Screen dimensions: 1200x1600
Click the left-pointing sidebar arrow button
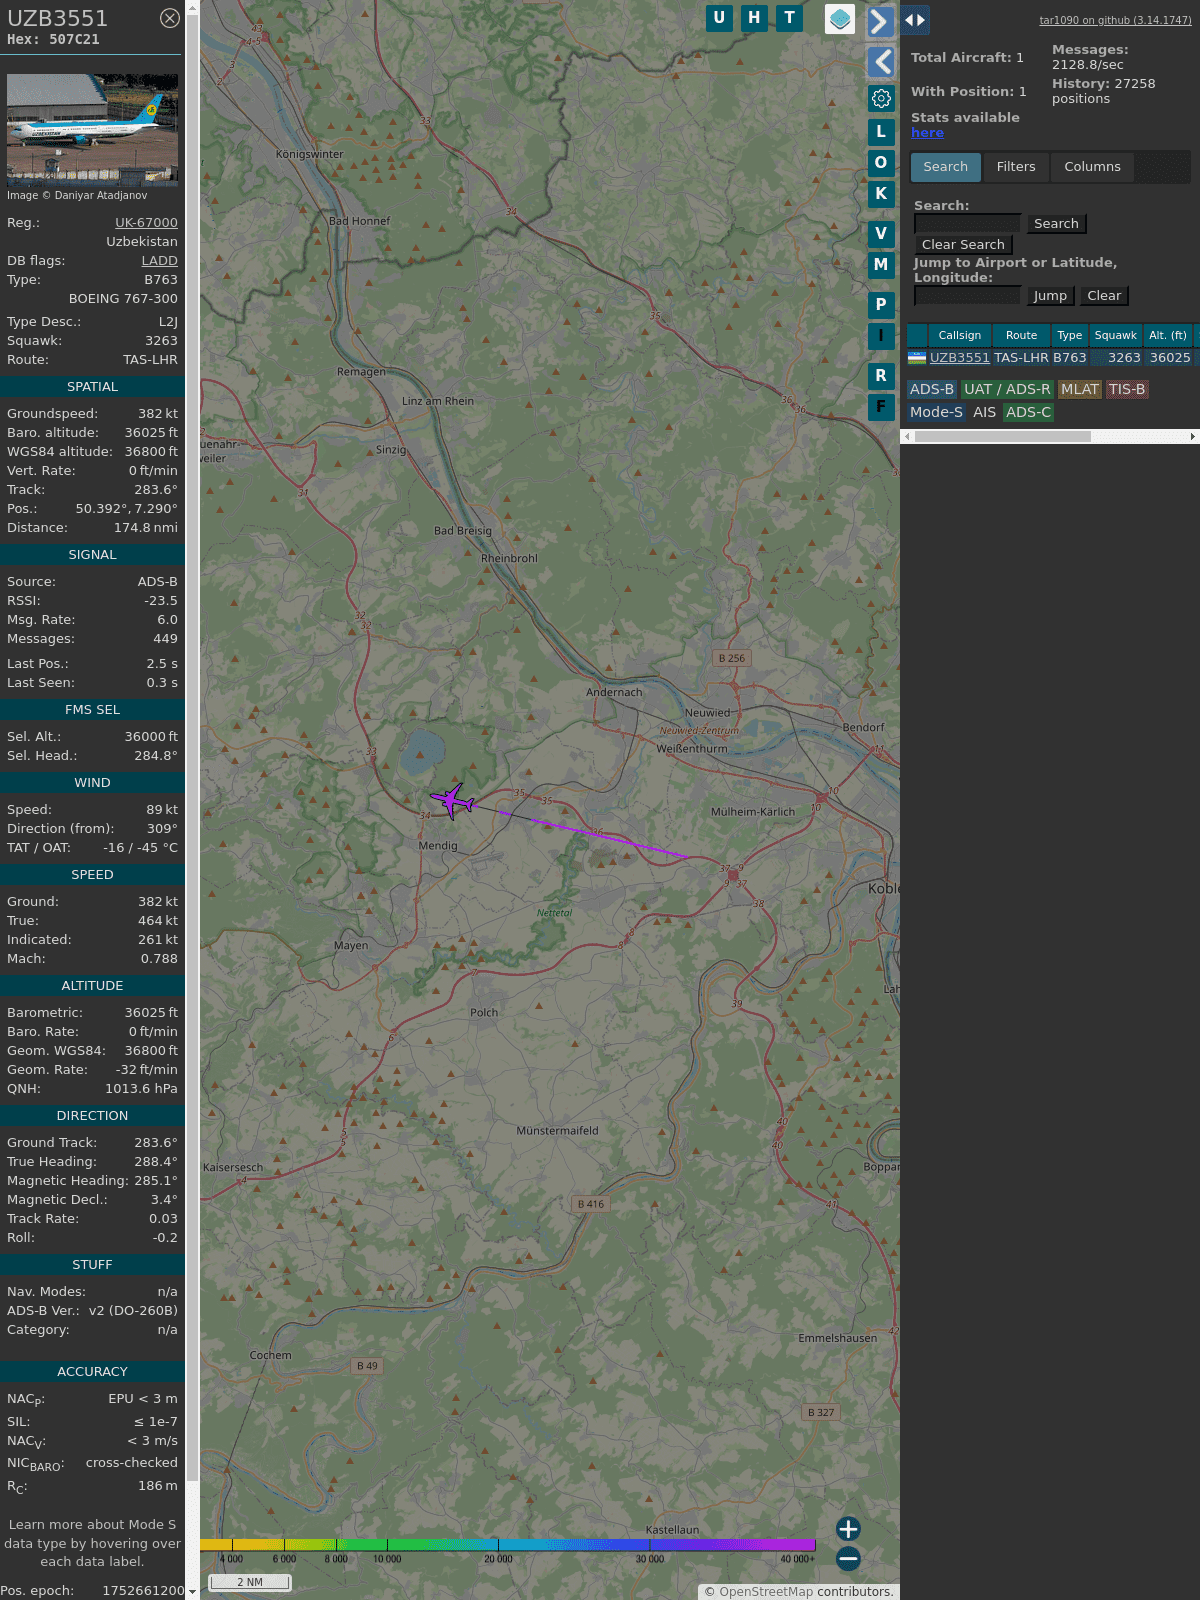(881, 62)
